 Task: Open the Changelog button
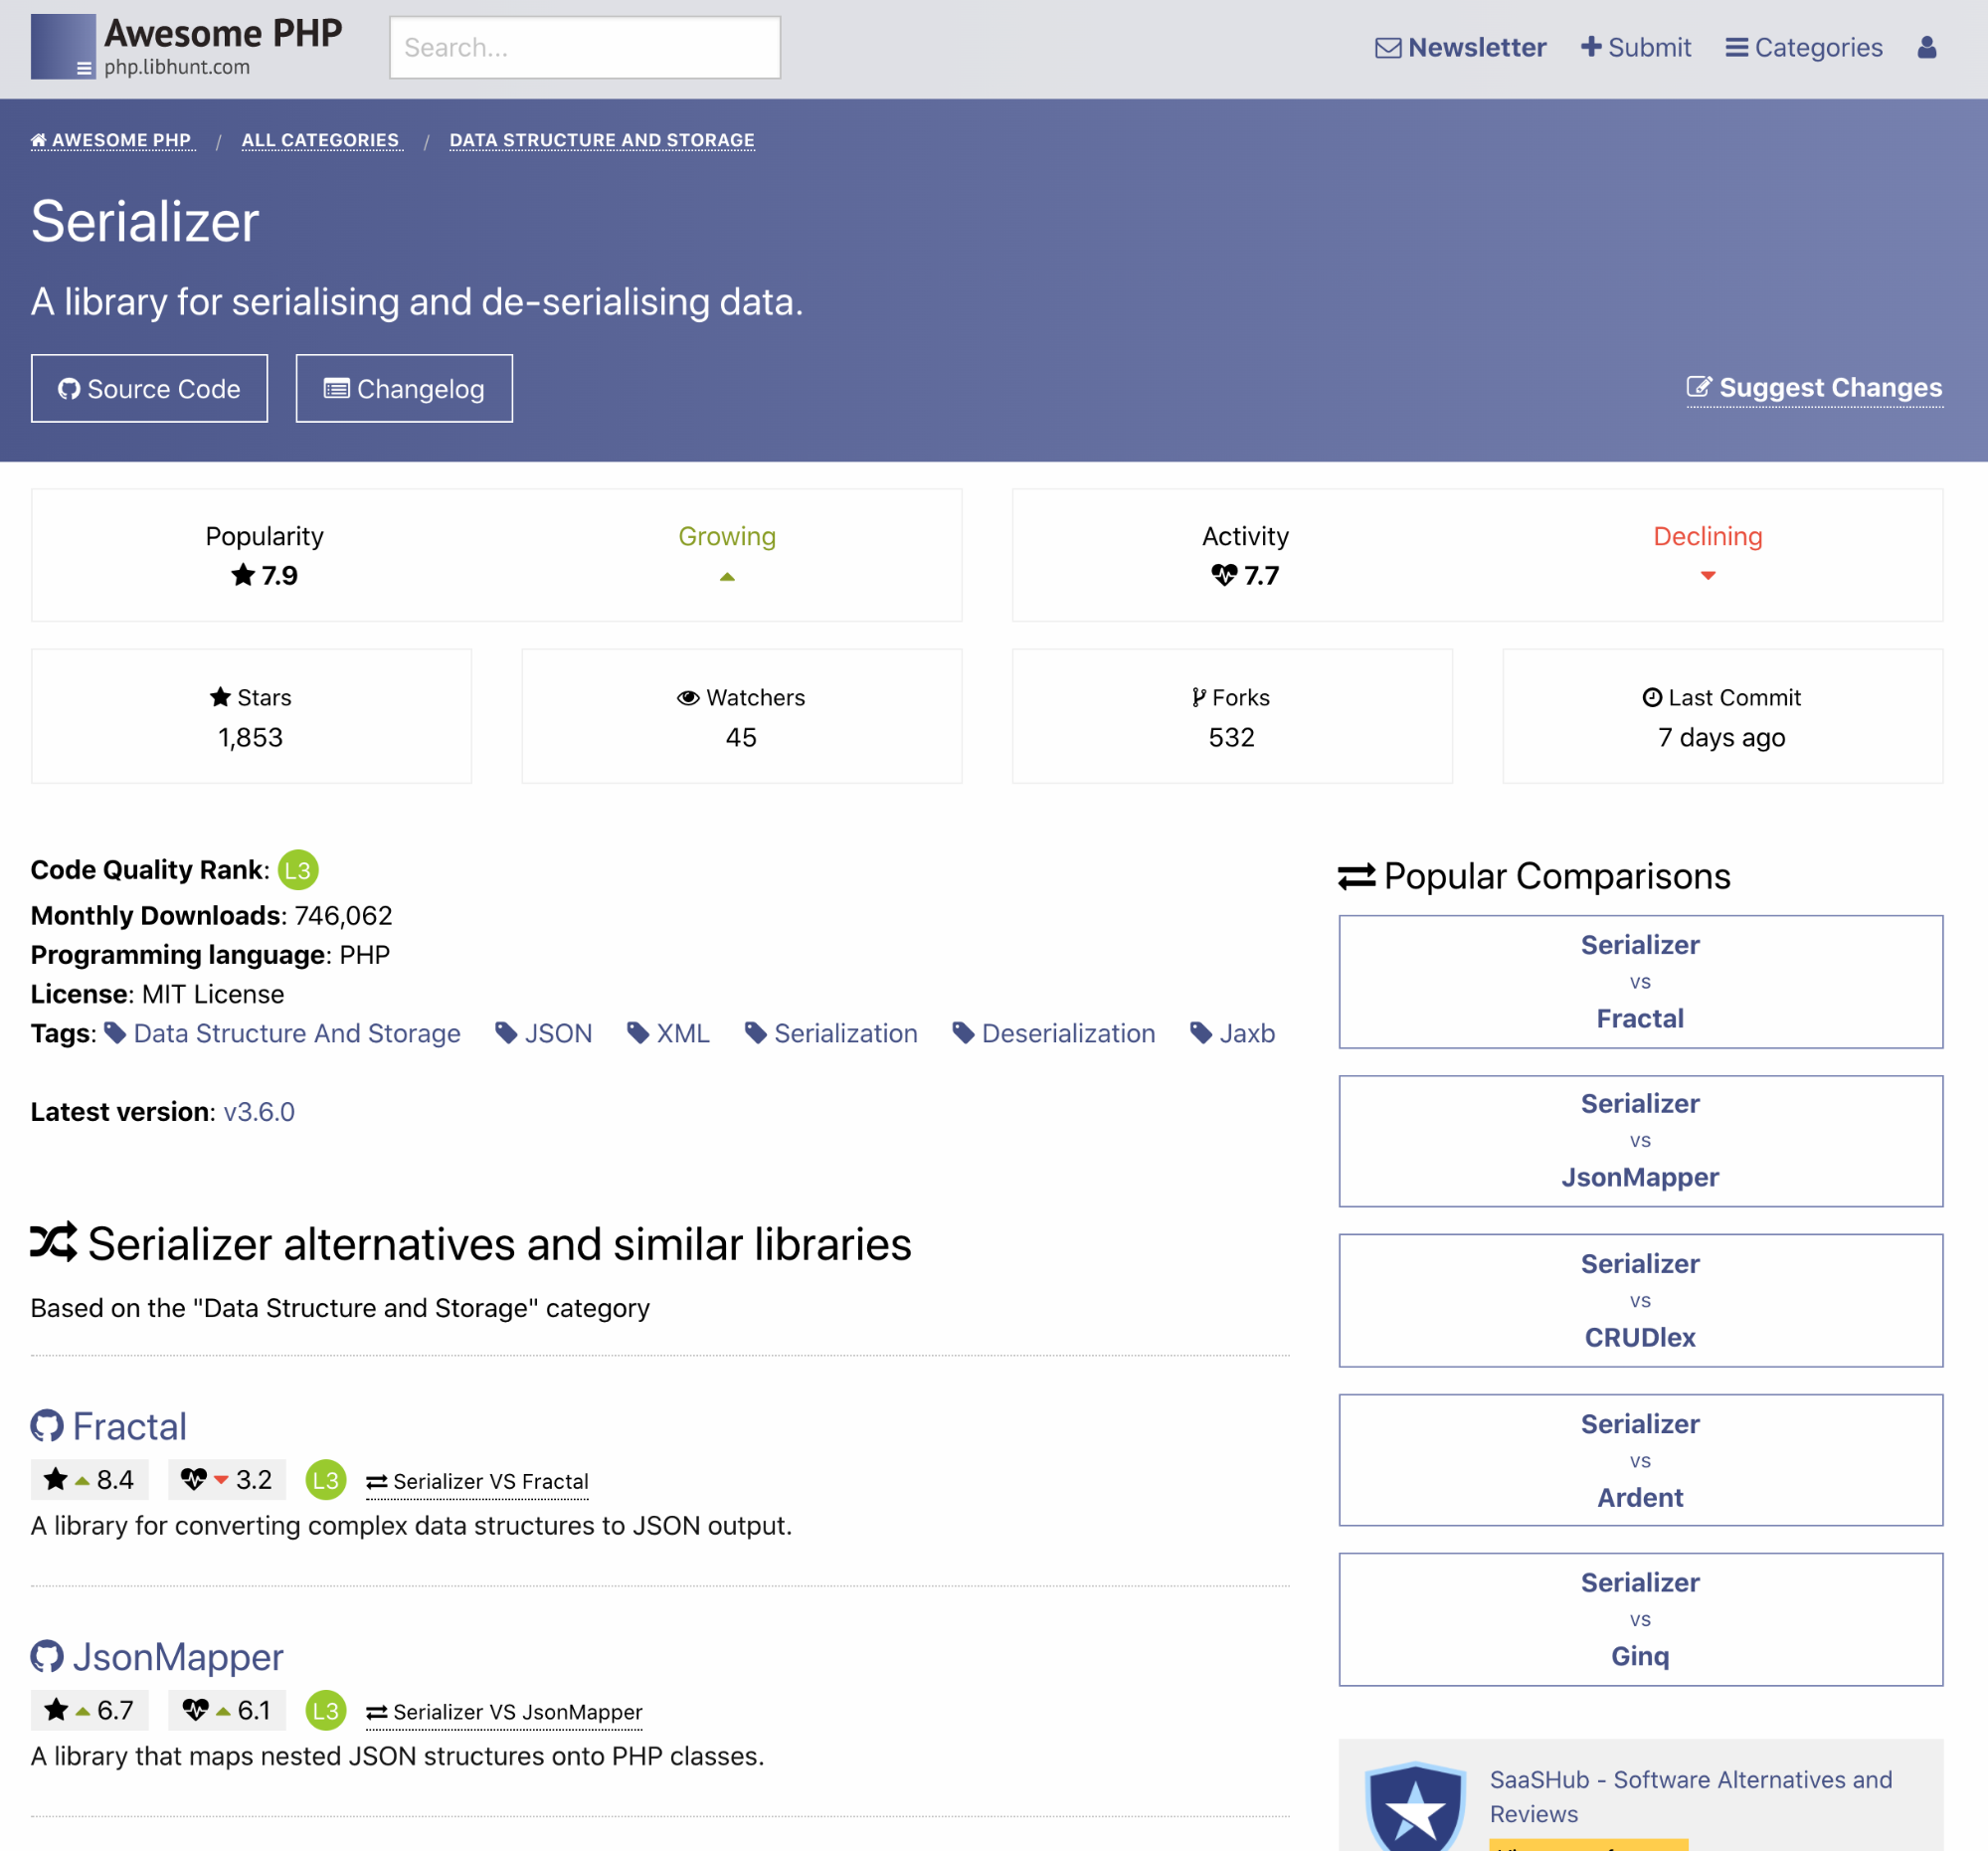point(404,388)
